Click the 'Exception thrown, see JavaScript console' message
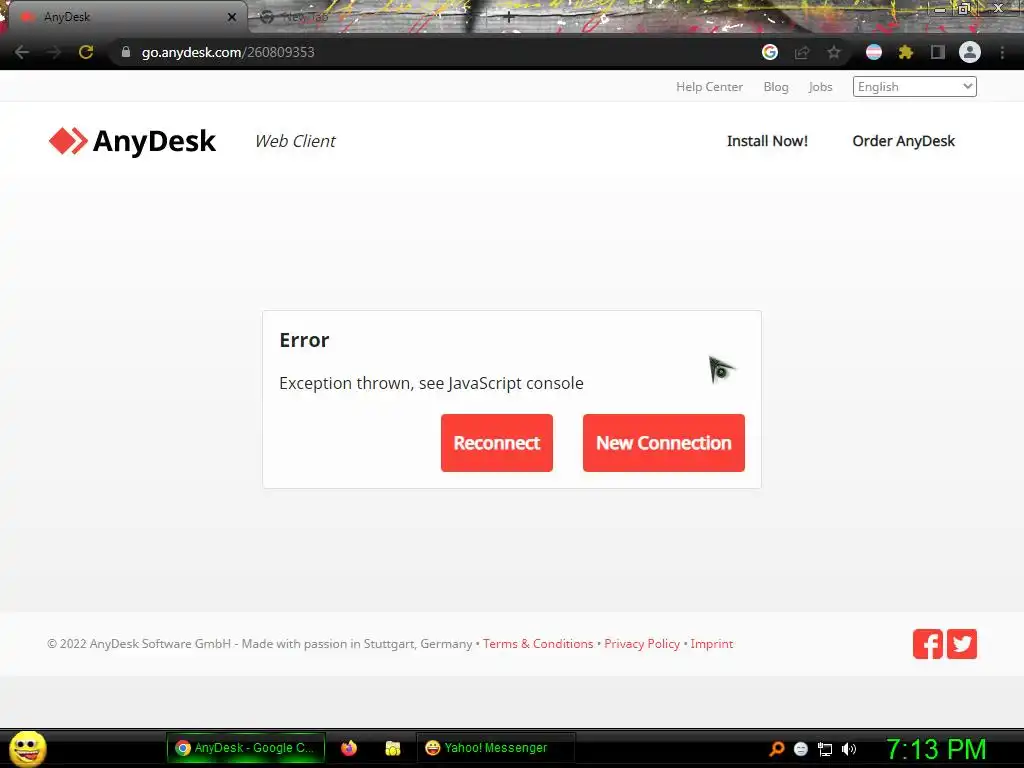The height and width of the screenshot is (768, 1024). pos(431,383)
